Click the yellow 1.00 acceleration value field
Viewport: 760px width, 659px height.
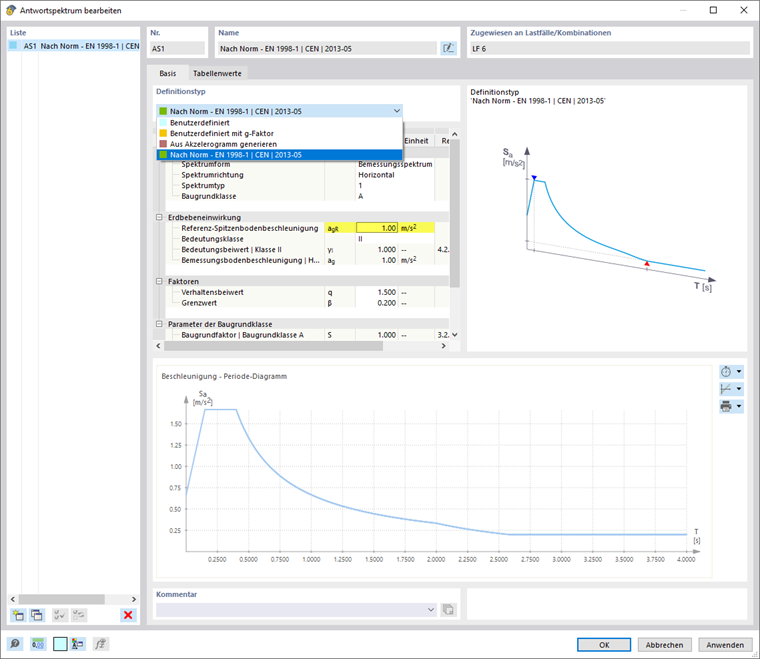click(377, 228)
